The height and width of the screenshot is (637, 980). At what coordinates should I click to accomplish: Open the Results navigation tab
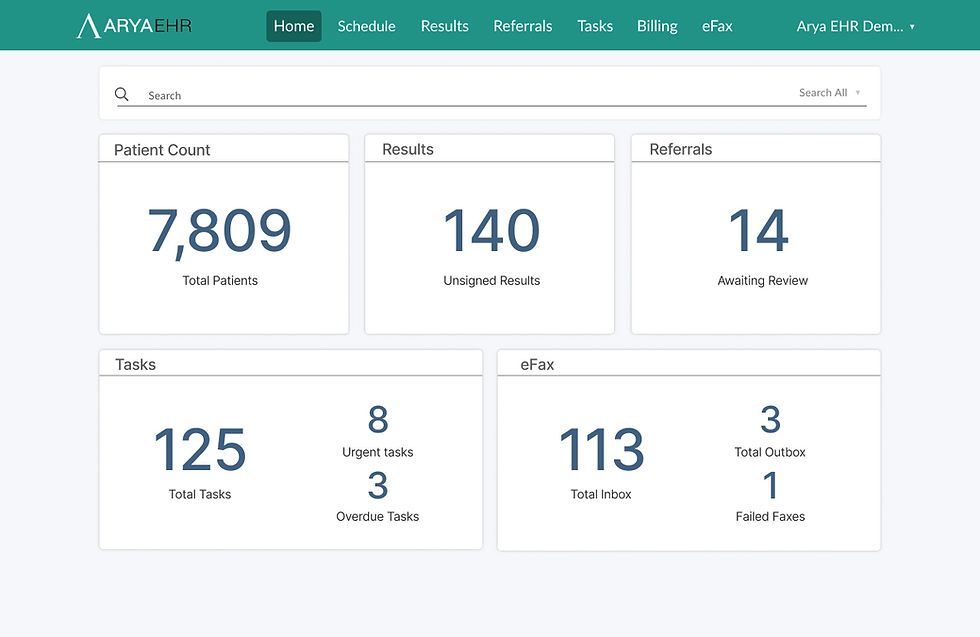pyautogui.click(x=444, y=26)
